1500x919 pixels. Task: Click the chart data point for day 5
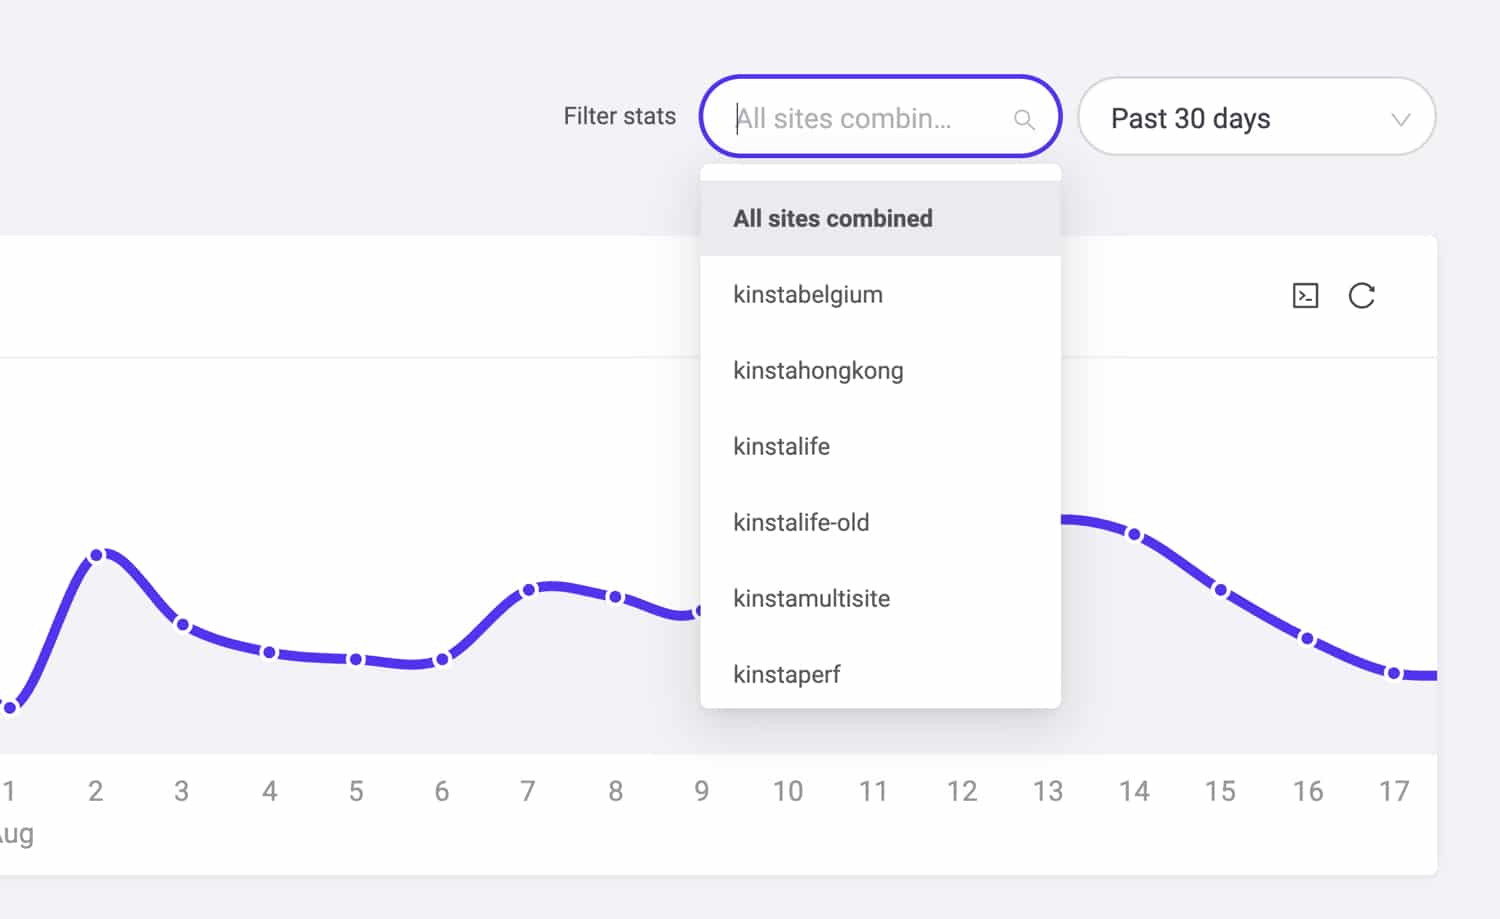[x=356, y=659]
